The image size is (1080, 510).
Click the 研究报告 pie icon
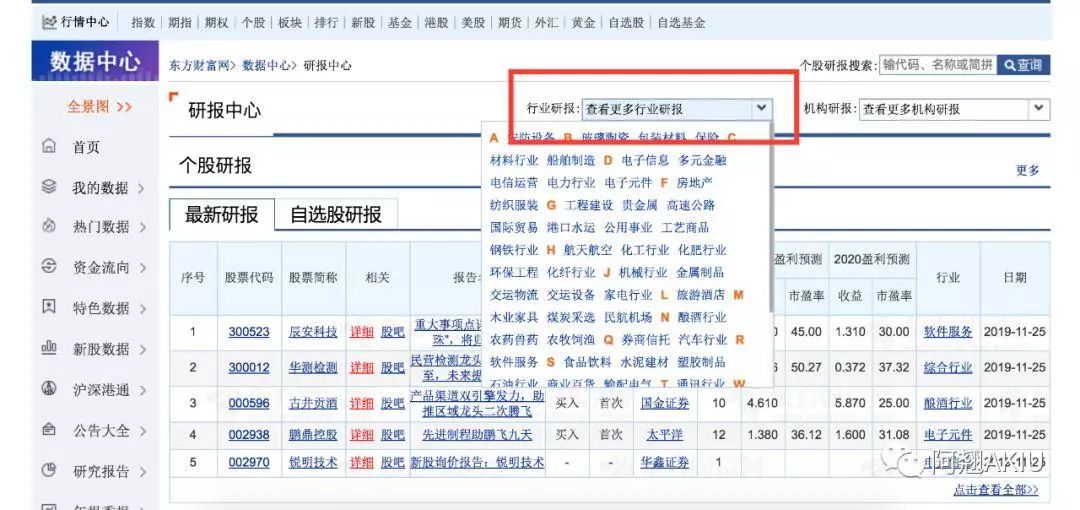click(48, 471)
